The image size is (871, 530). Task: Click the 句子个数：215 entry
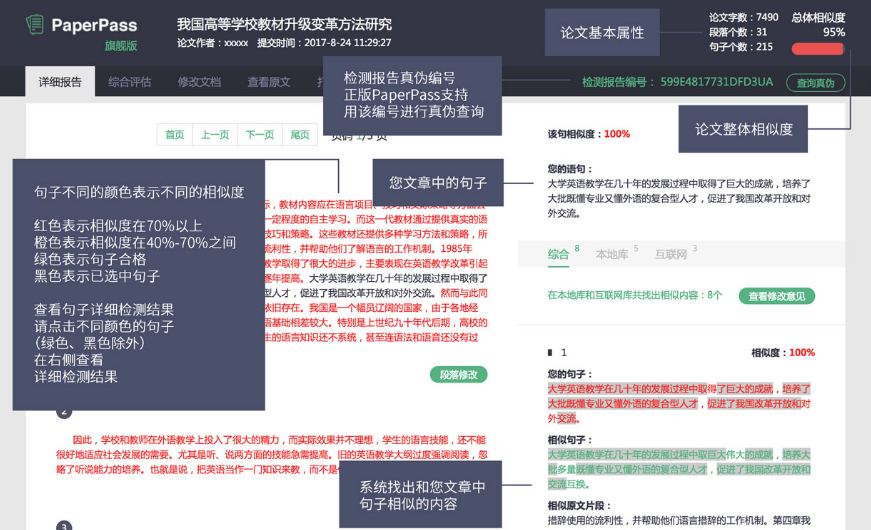(740, 47)
